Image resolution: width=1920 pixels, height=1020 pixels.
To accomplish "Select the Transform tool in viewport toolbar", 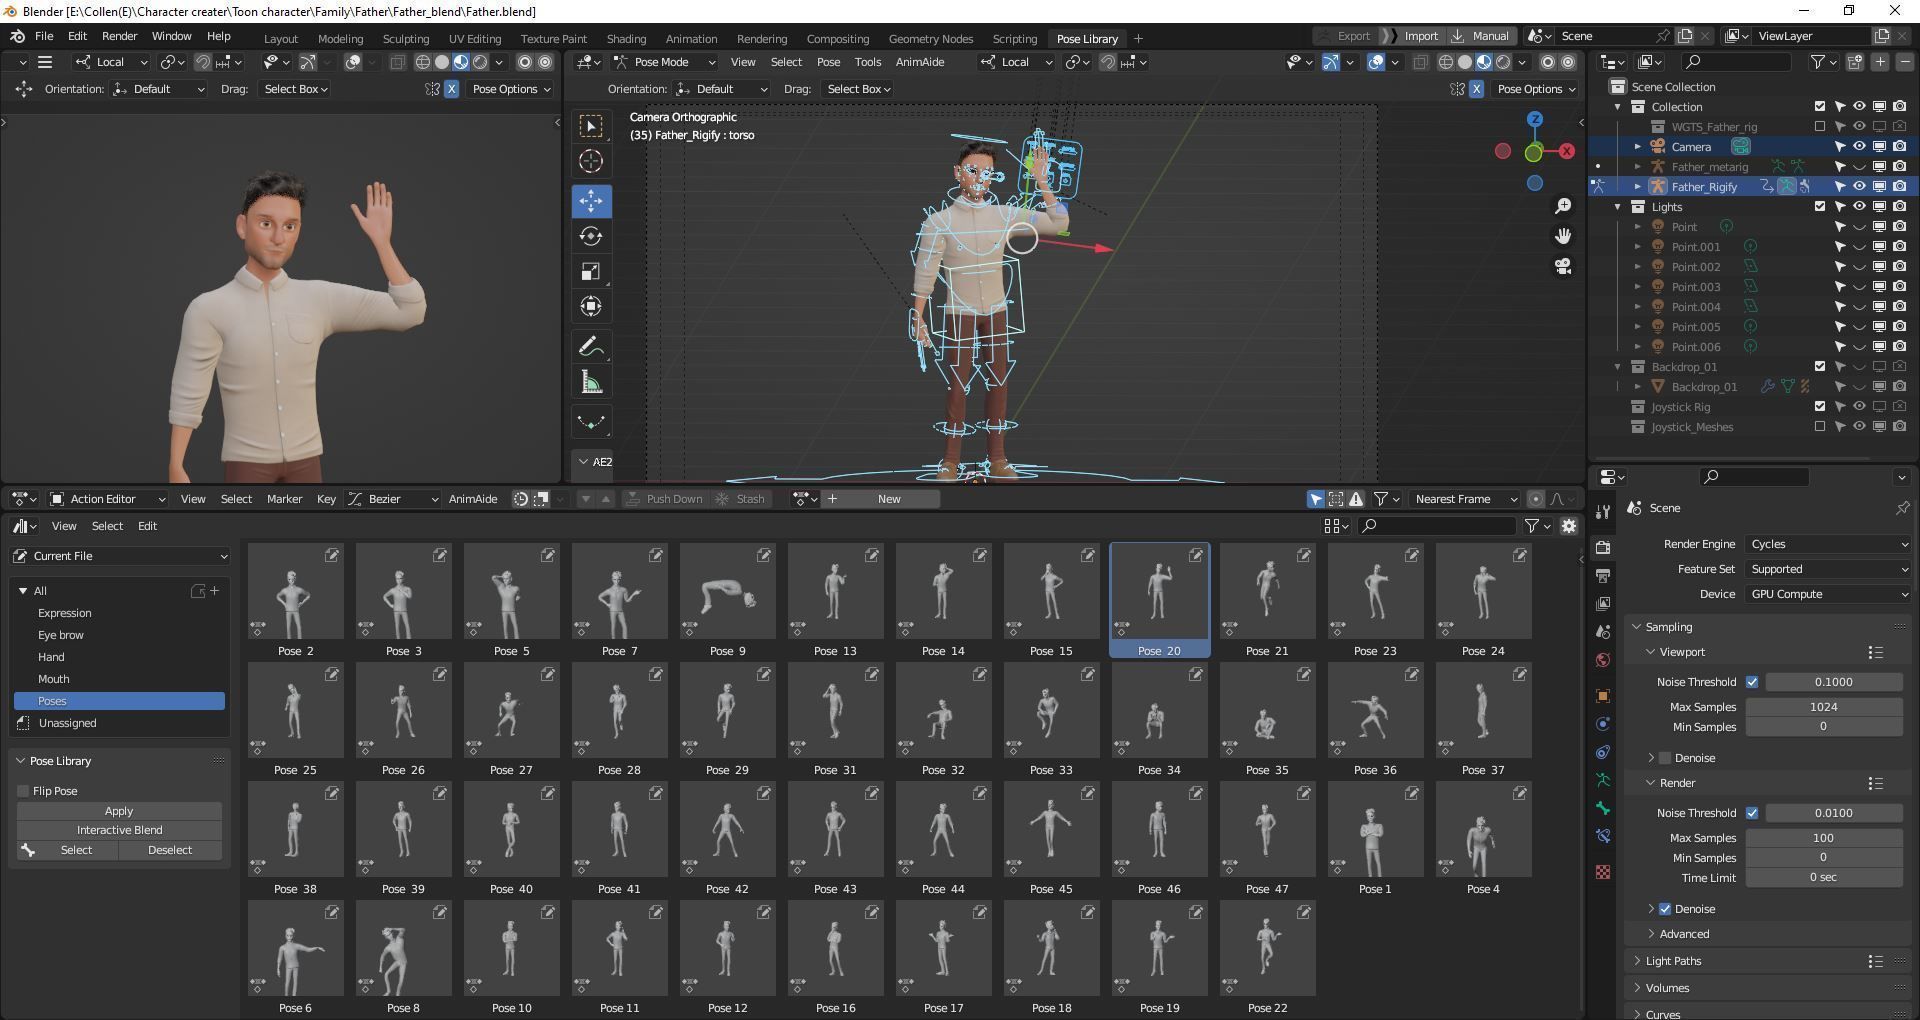I will [591, 306].
